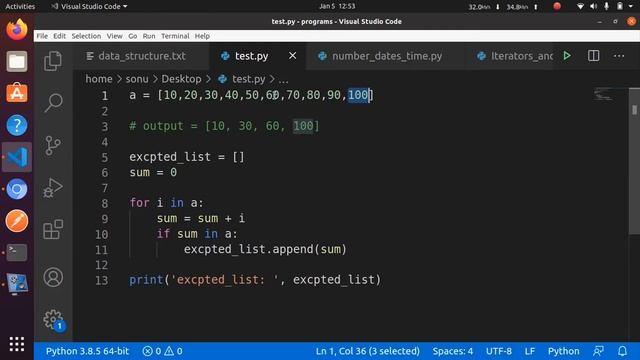Click the editor vertical scrollbar
The image size is (640, 360).
634,162
